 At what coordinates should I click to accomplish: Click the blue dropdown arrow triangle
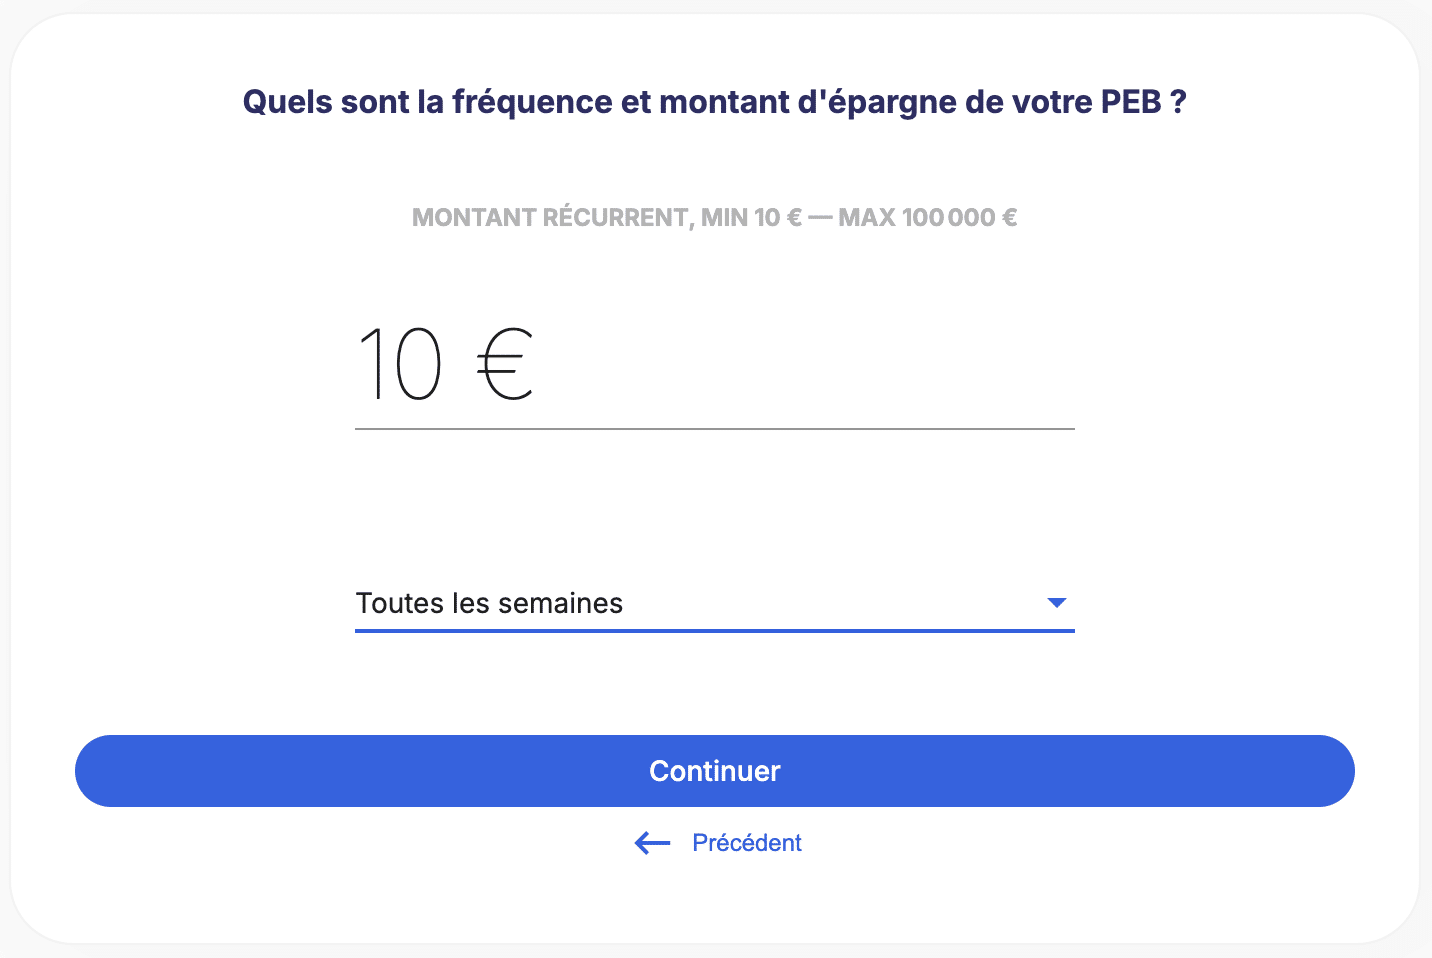1056,603
